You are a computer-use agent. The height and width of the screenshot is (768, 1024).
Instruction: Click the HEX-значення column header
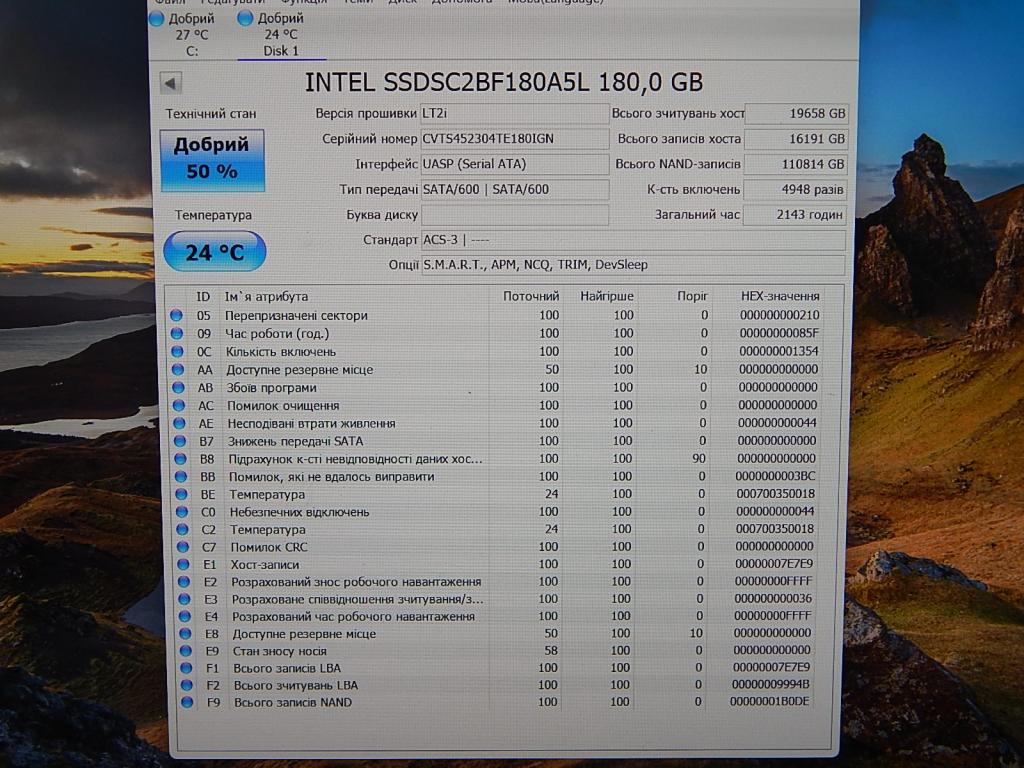click(x=780, y=296)
